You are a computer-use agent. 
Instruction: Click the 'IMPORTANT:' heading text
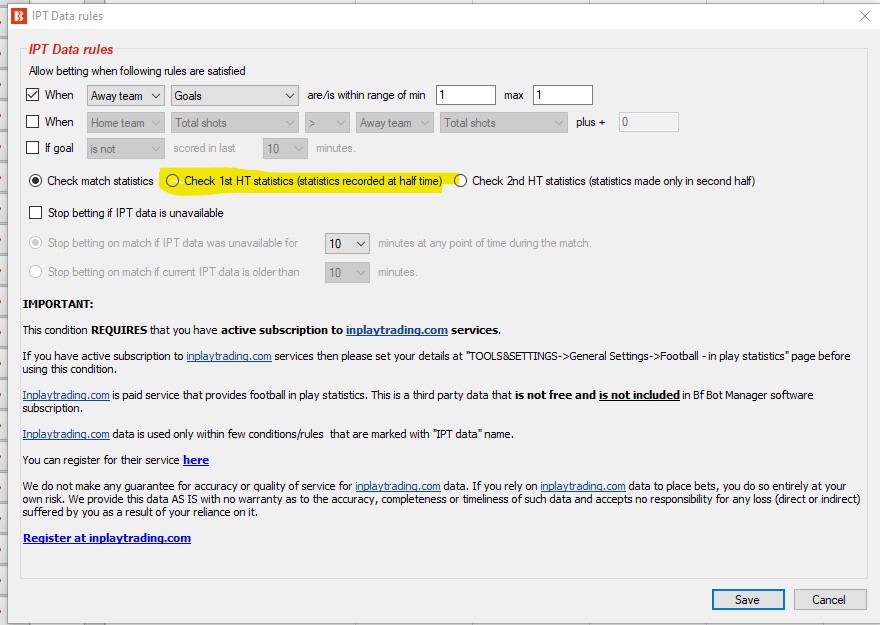coord(58,304)
